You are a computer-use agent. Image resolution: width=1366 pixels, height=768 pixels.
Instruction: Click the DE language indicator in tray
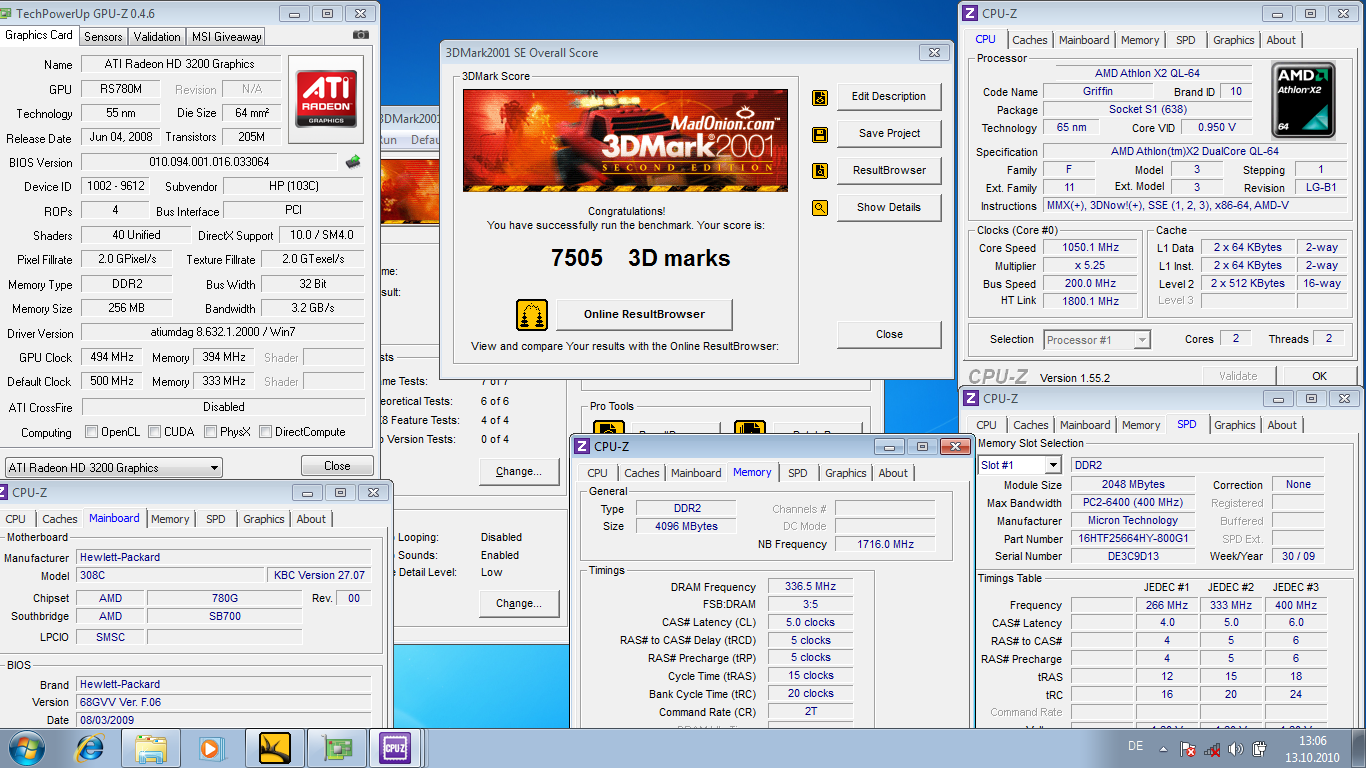click(x=1135, y=747)
